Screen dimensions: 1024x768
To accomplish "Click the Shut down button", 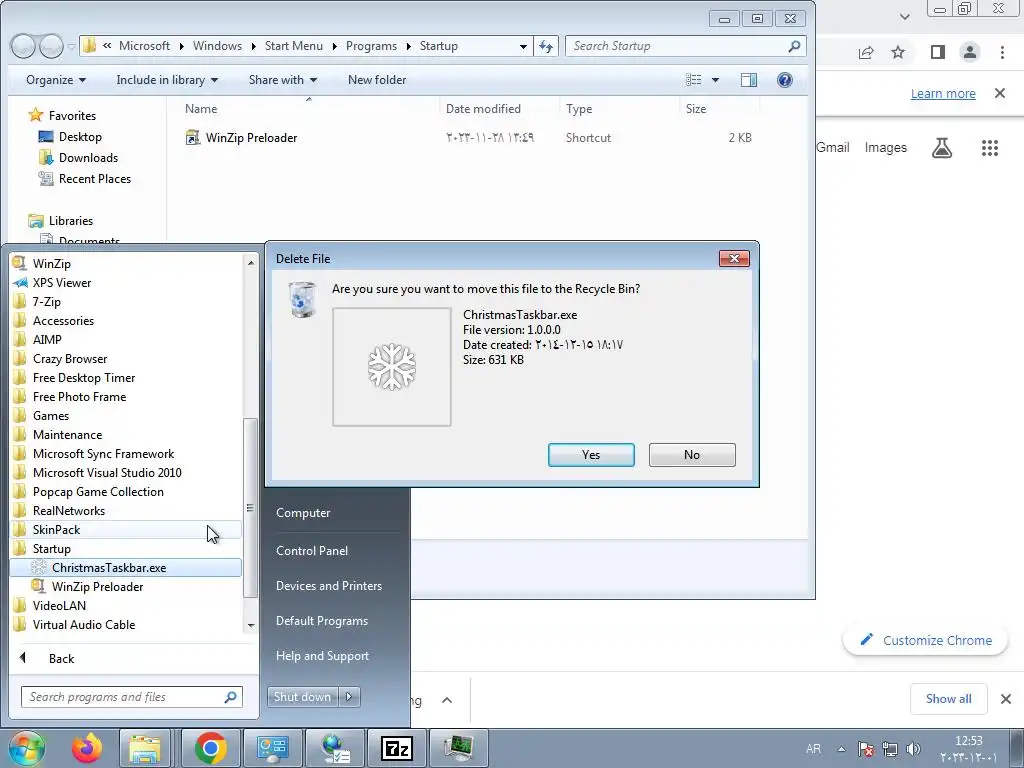I will 302,697.
